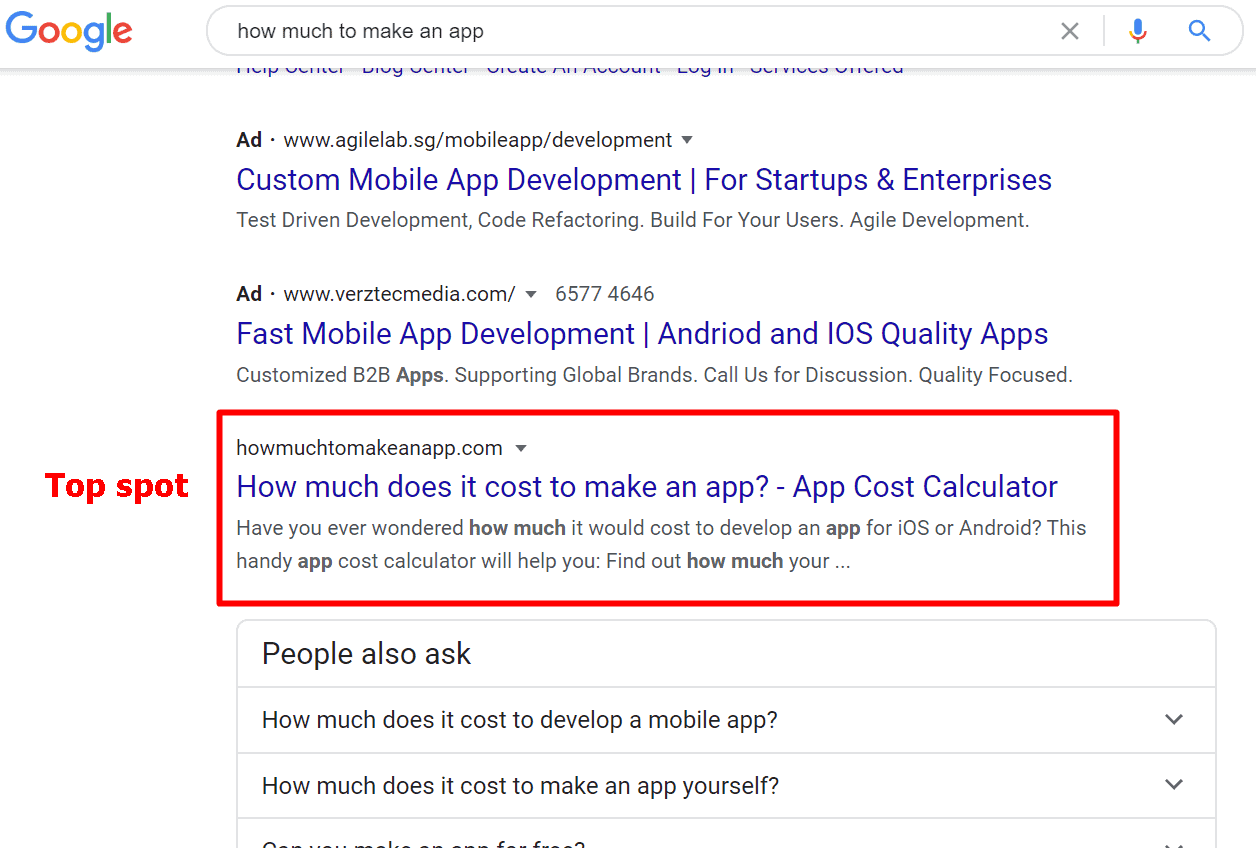Image resolution: width=1256 pixels, height=848 pixels.
Task: Submit search with magnifying glass icon
Action: [1200, 31]
